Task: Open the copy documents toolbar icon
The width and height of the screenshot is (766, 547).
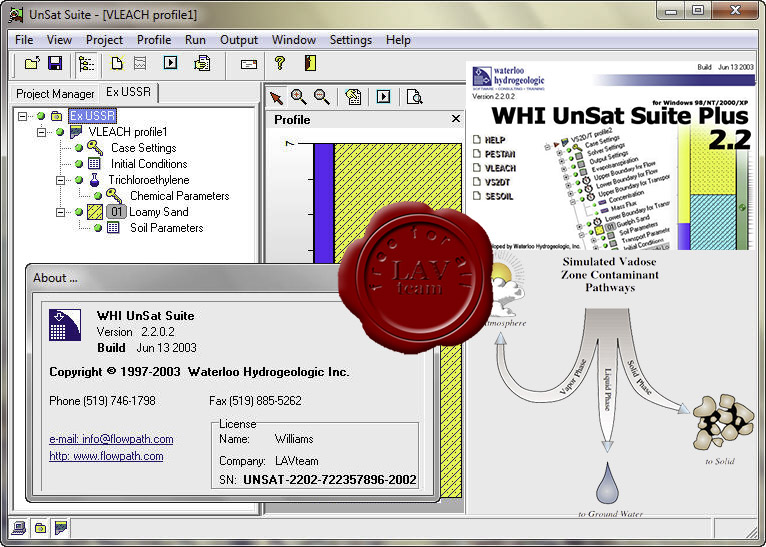Action: coord(202,63)
